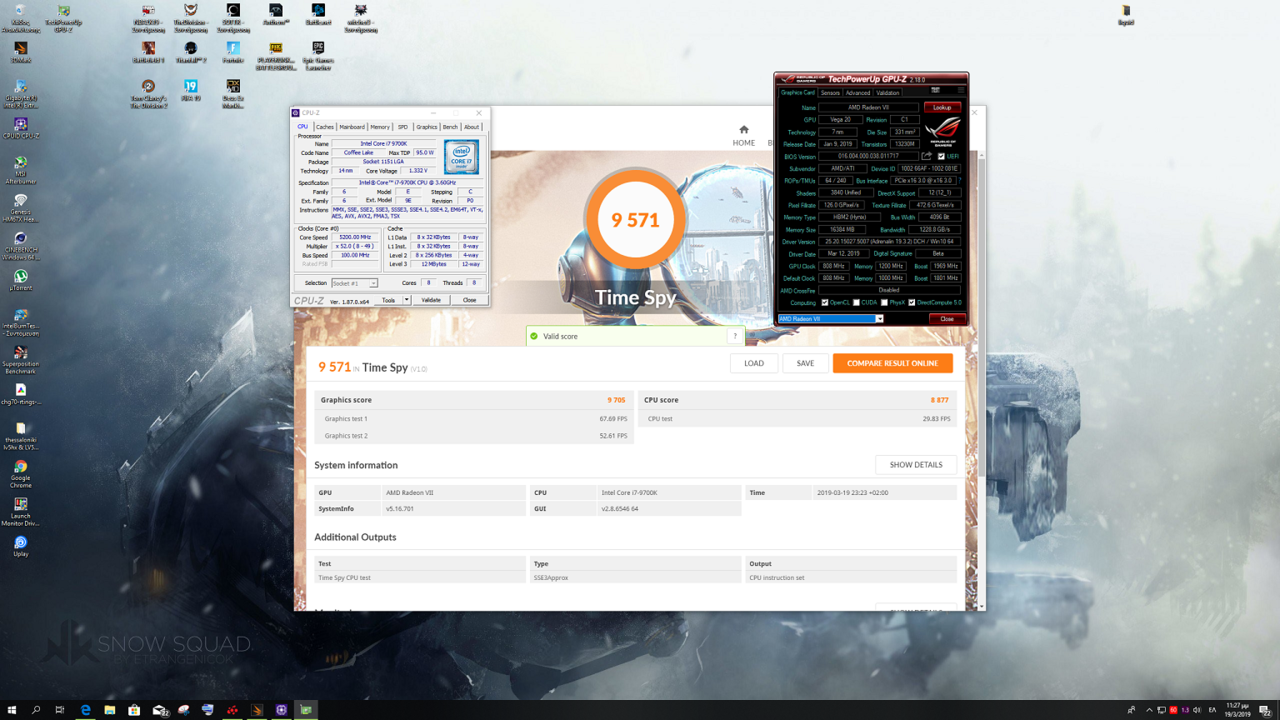Viewport: 1280px width, 720px height.
Task: Click the GPU-Z BIOS Version field
Action: click(x=868, y=156)
